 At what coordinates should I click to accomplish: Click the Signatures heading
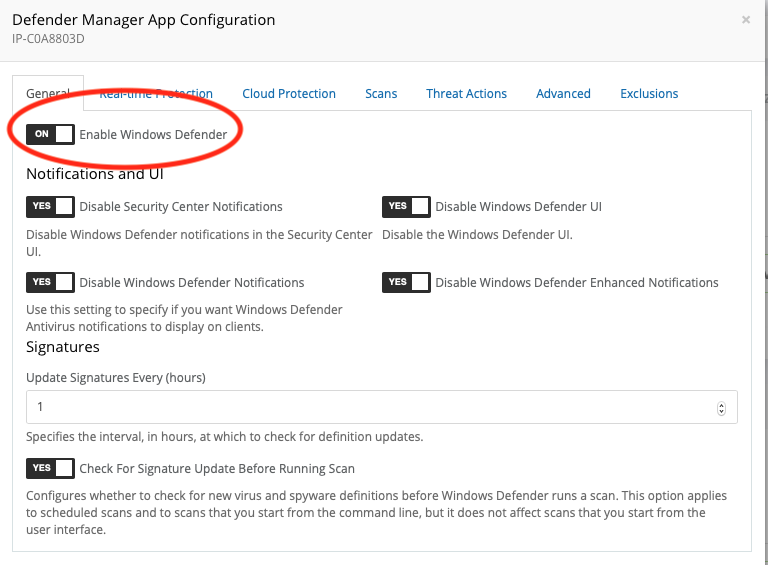[x=63, y=347]
